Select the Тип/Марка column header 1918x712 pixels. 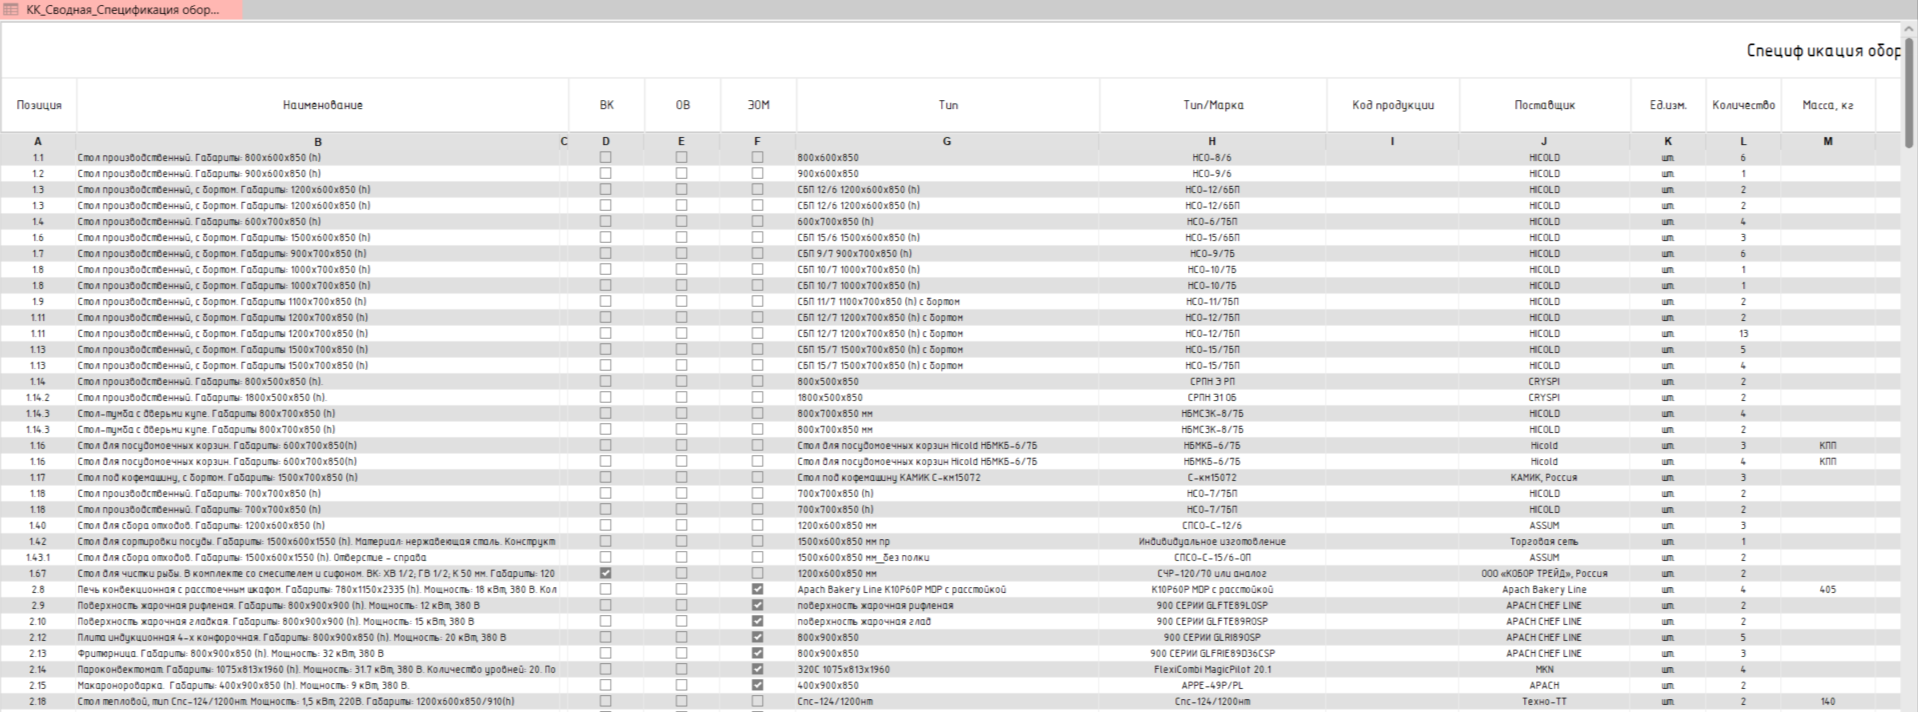tap(1212, 105)
